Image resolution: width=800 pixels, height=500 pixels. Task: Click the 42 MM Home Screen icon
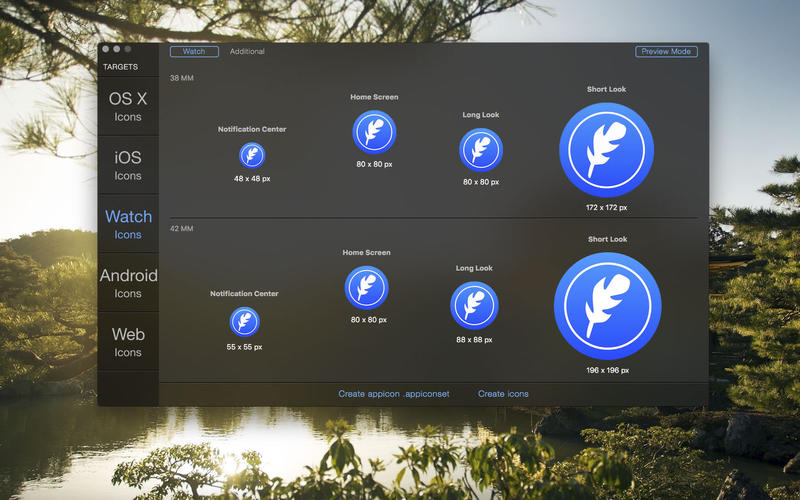(x=366, y=287)
